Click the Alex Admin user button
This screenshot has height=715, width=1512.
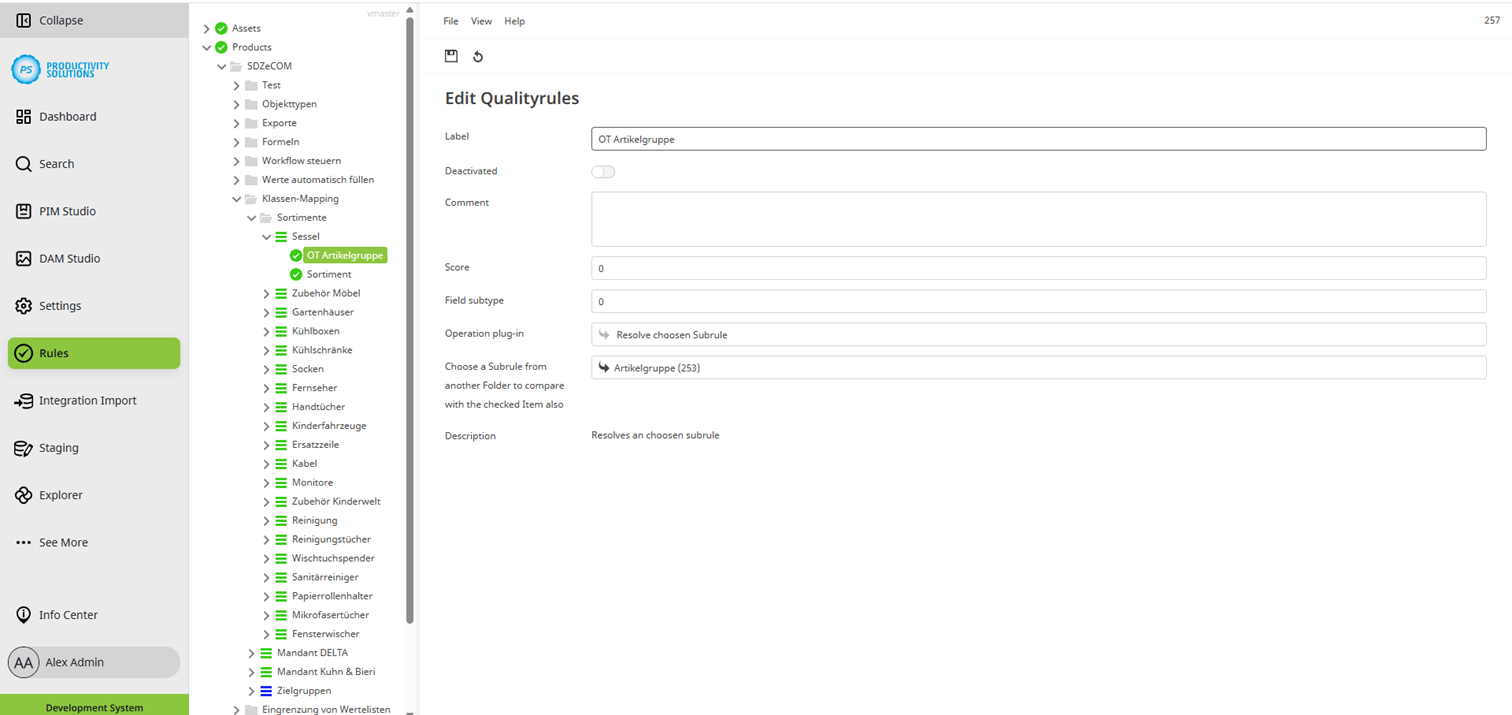tap(94, 662)
